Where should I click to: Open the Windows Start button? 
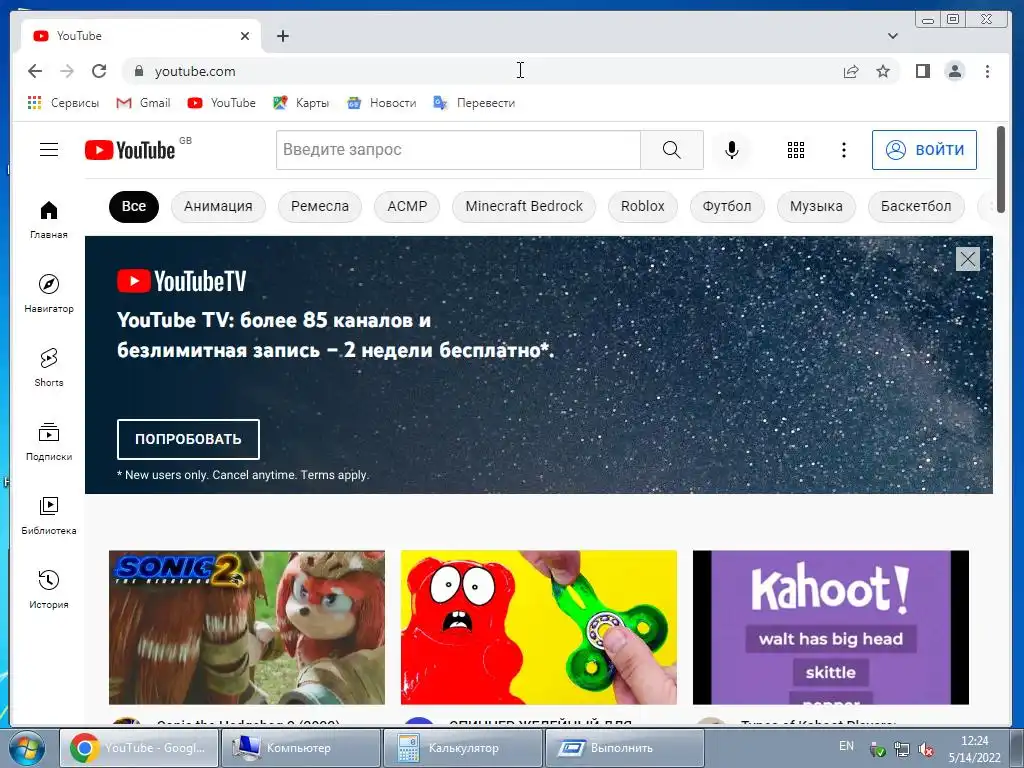(26, 748)
